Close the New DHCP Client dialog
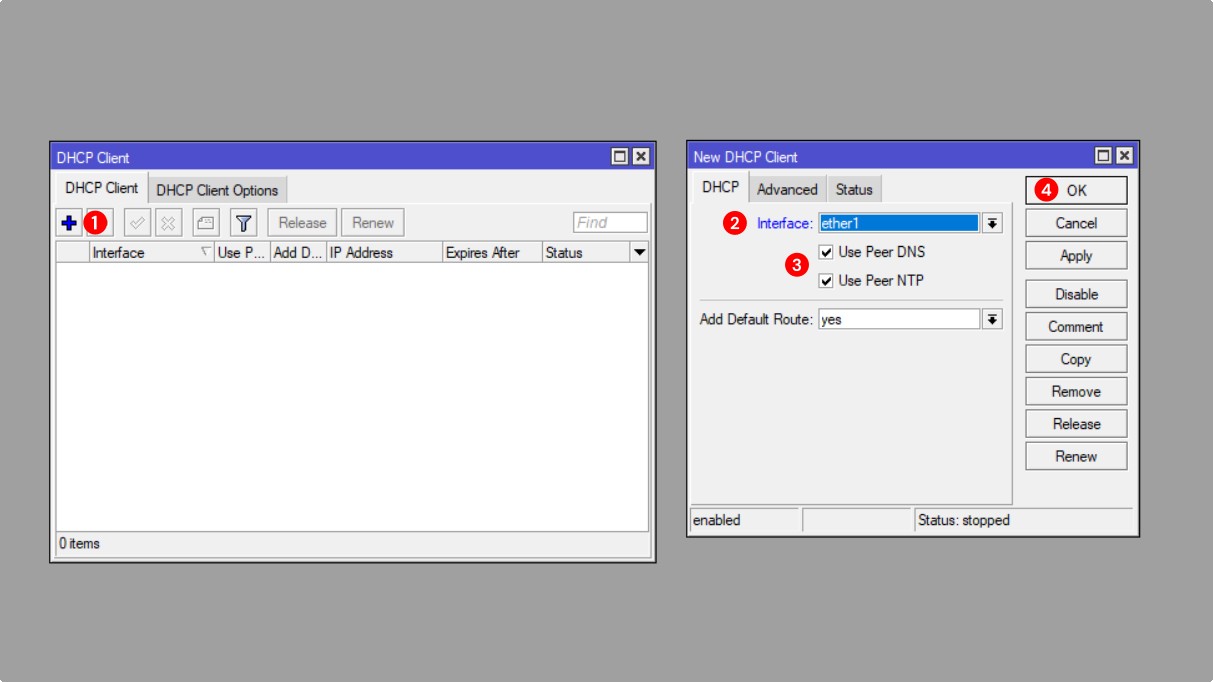Screen dimensions: 1213x682 [x=1124, y=156]
